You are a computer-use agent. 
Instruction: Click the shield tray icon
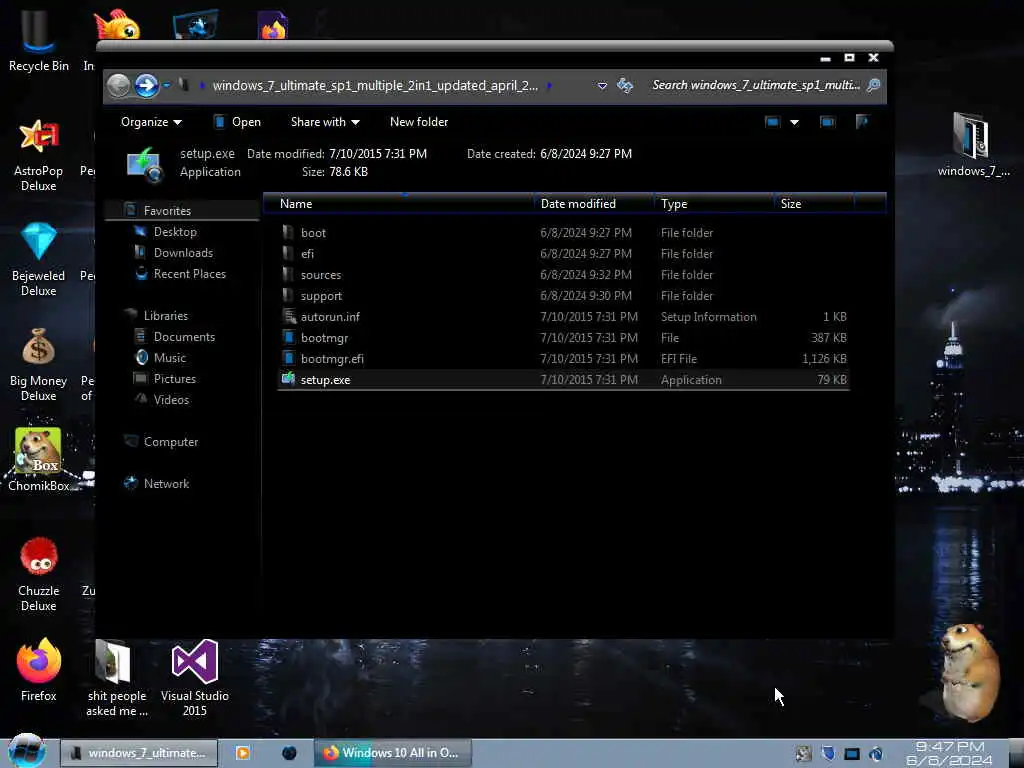828,754
